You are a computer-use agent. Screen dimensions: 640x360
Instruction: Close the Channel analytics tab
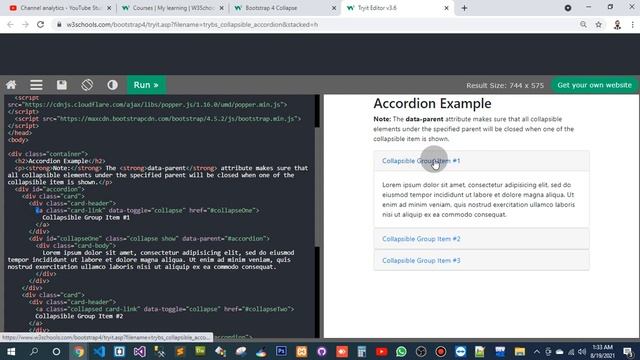(109, 8)
